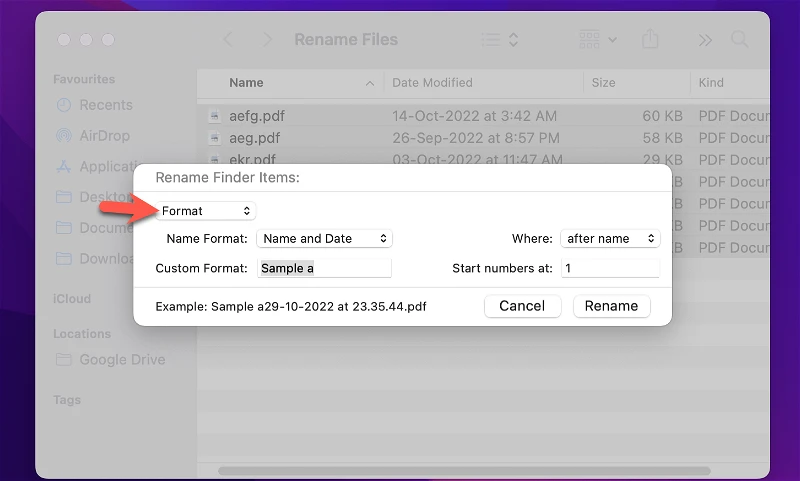Click the Applications sidebar icon
The height and width of the screenshot is (481, 800).
coord(64,166)
